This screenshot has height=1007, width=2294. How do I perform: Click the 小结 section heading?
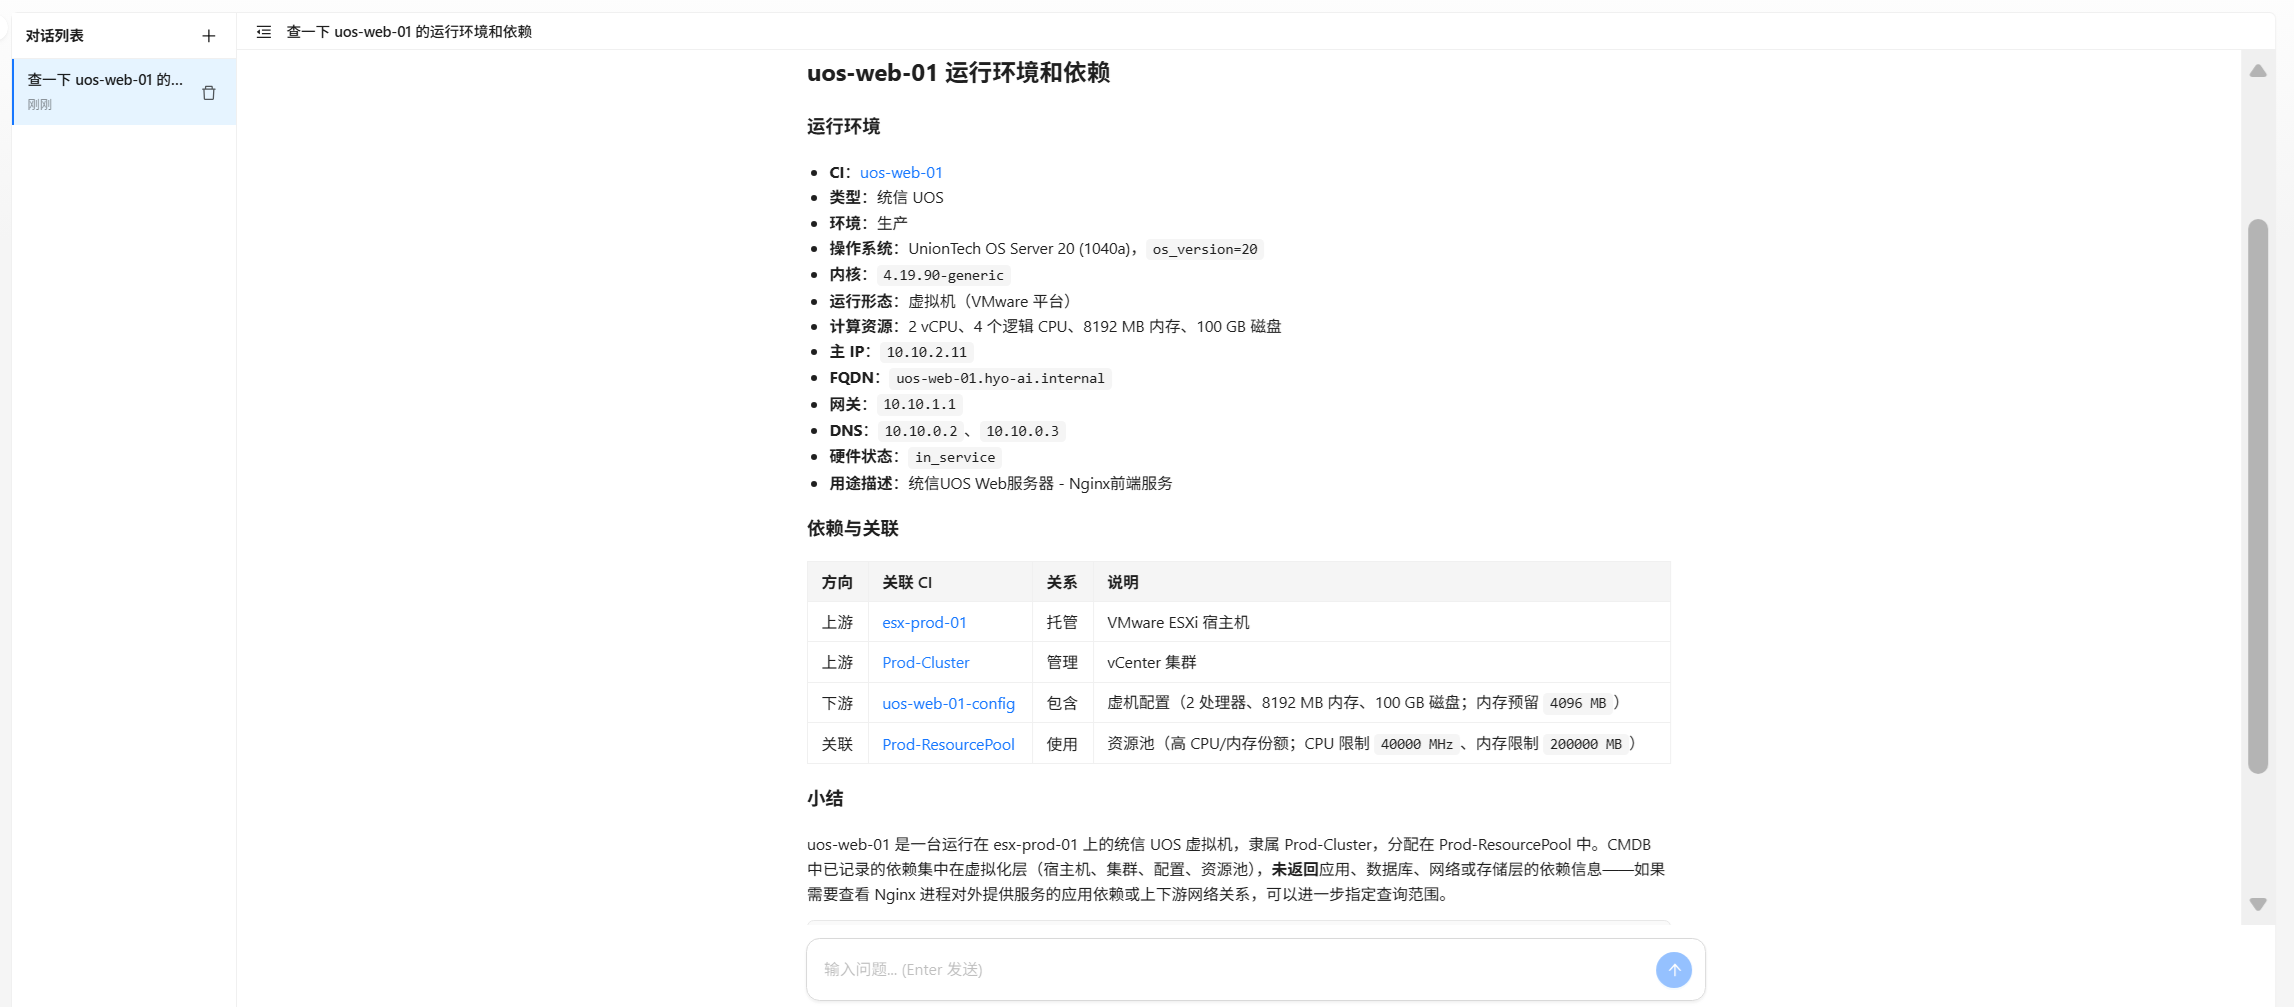coord(825,798)
